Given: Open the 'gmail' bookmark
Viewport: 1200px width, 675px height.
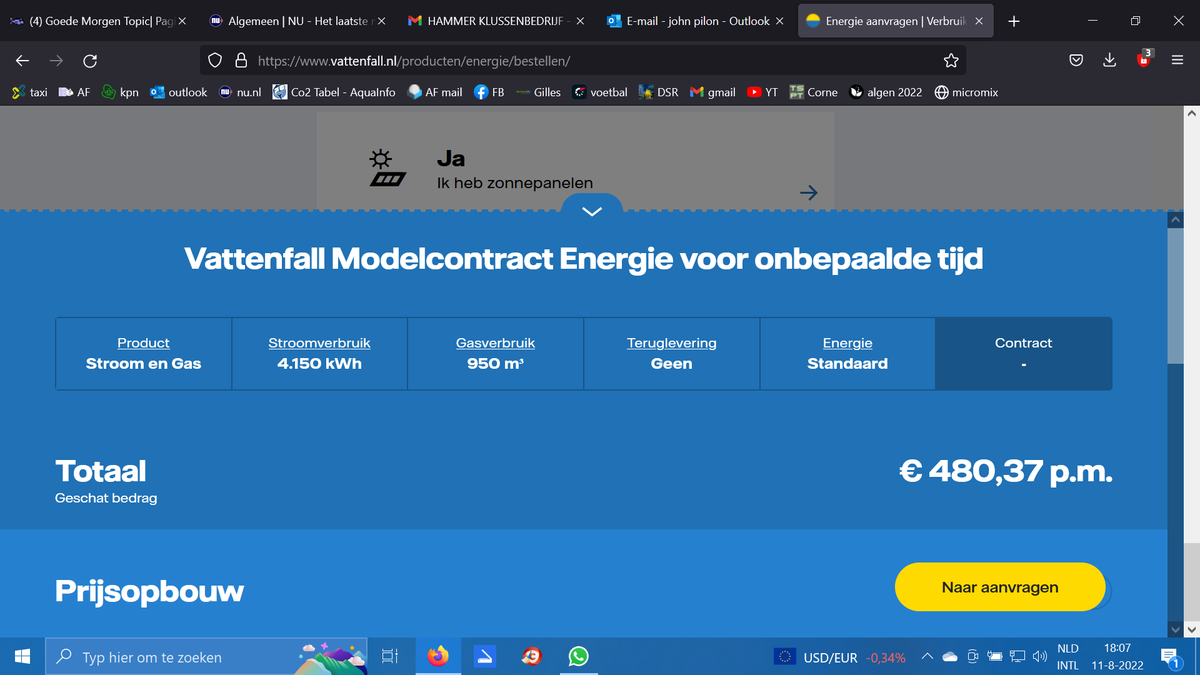Looking at the screenshot, I should click(713, 92).
